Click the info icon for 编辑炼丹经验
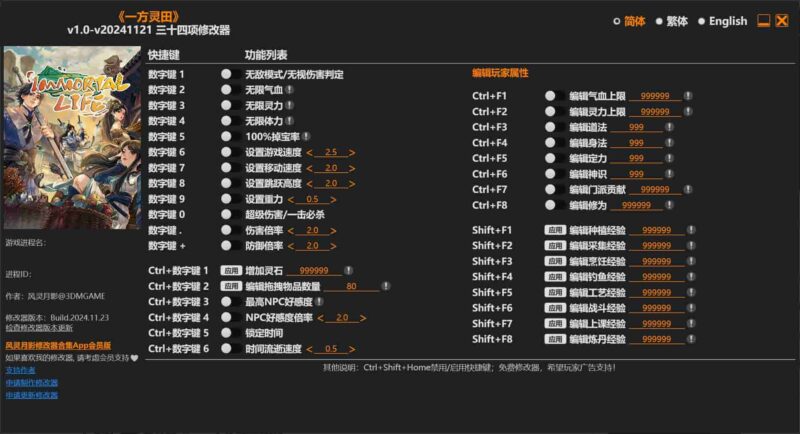The width and height of the screenshot is (800, 434). tap(691, 339)
